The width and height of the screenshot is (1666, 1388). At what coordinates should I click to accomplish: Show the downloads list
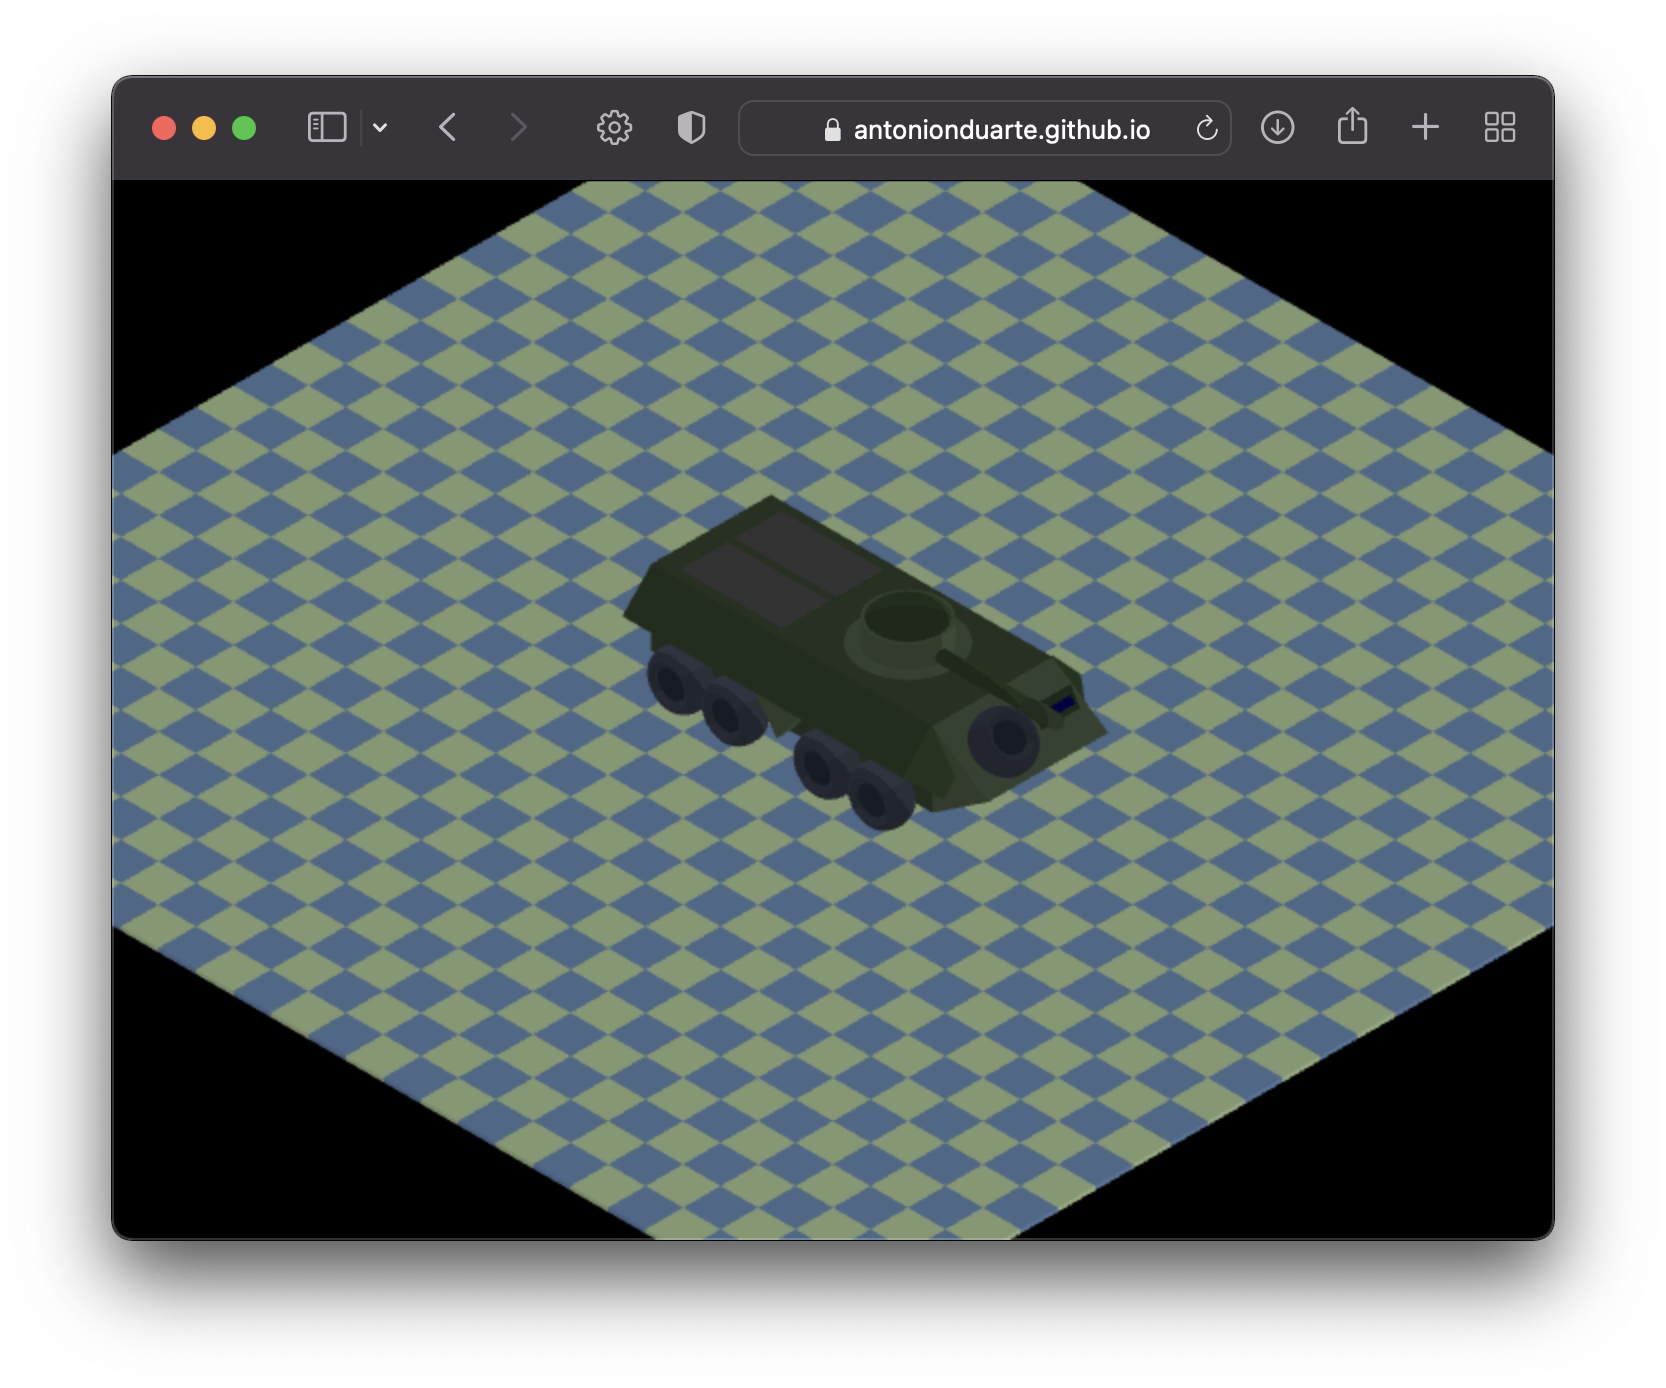point(1277,128)
